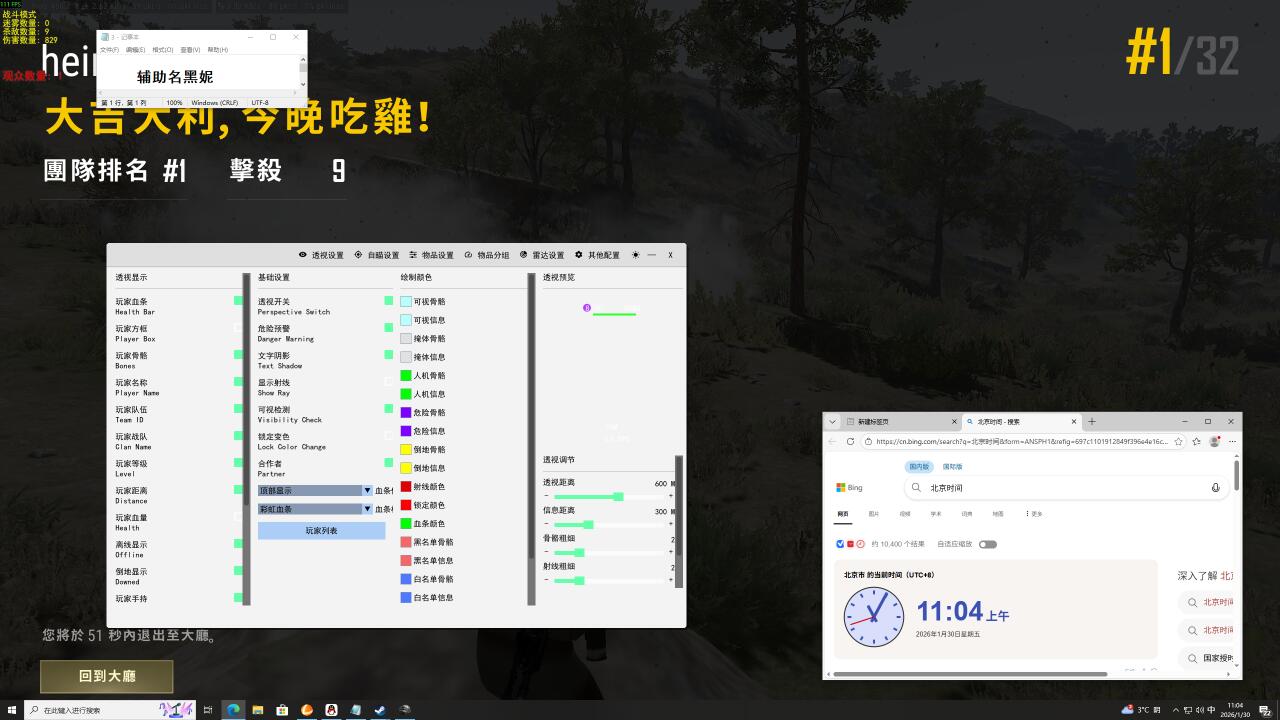
Task: Launch the QQ penguin icon in taskbar
Action: tap(331, 710)
